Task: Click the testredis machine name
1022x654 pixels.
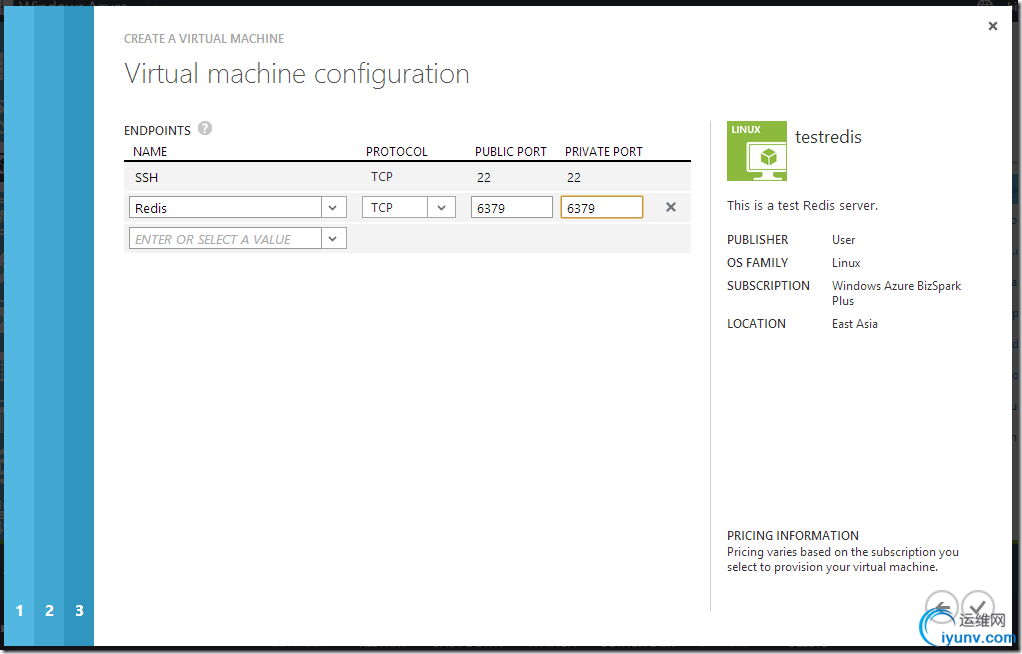Action: (x=828, y=137)
